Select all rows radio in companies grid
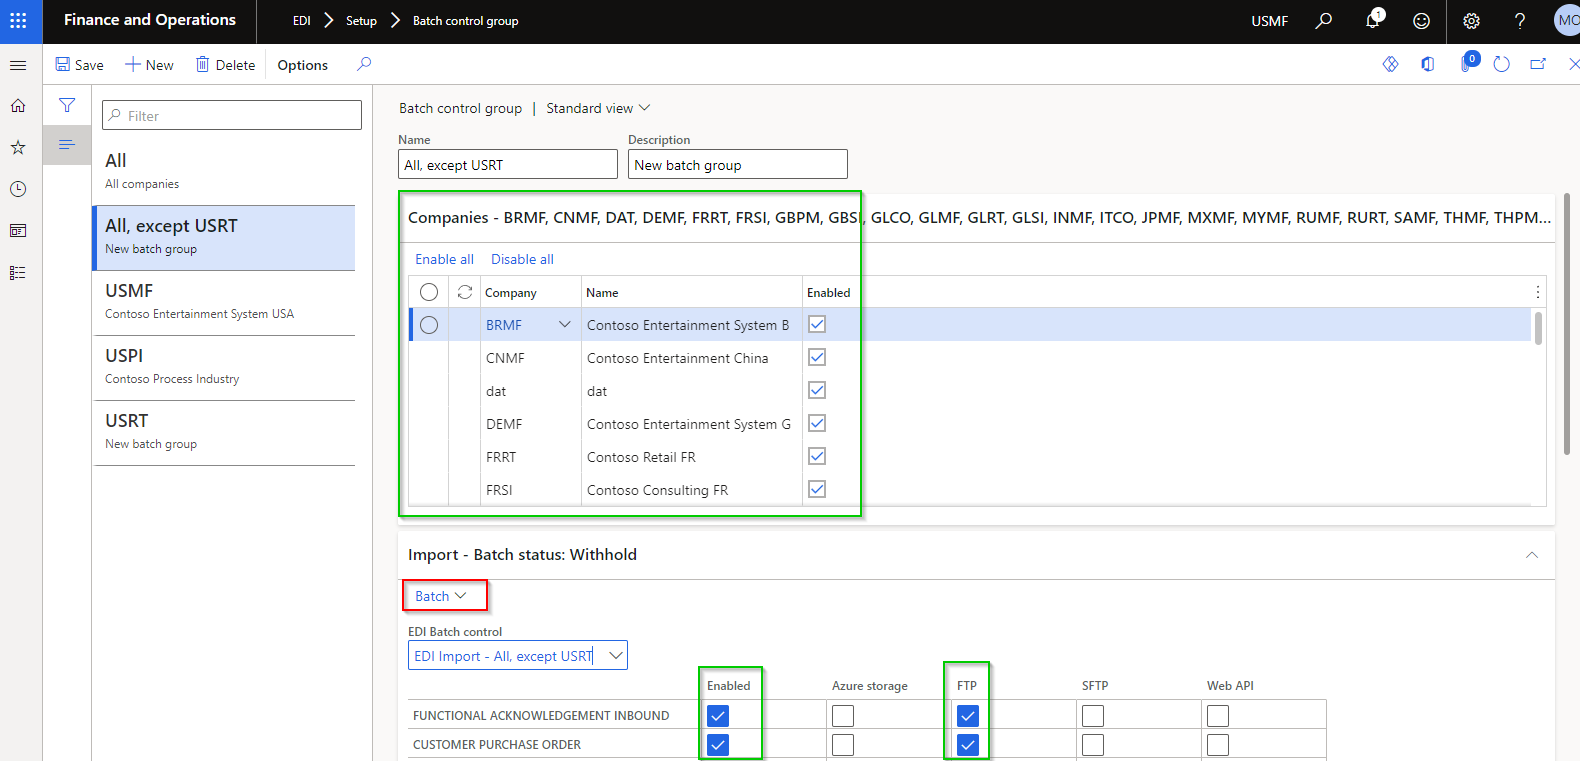1580x761 pixels. [429, 292]
